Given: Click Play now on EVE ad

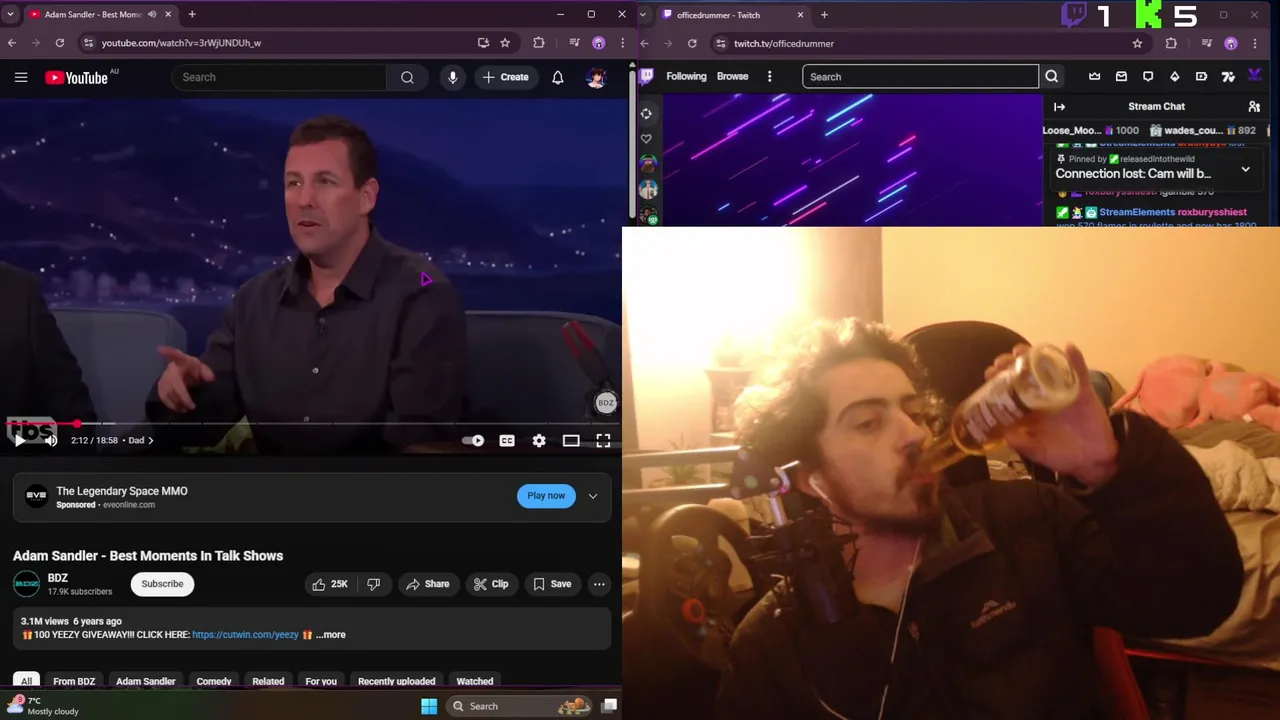Looking at the screenshot, I should [546, 496].
